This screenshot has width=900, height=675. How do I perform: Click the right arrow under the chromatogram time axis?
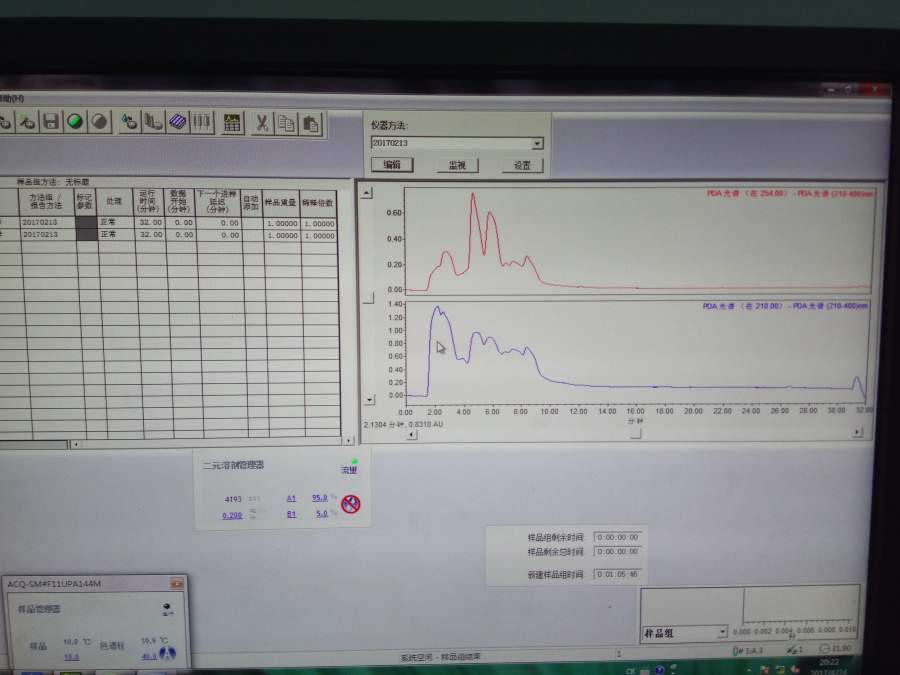(x=858, y=432)
